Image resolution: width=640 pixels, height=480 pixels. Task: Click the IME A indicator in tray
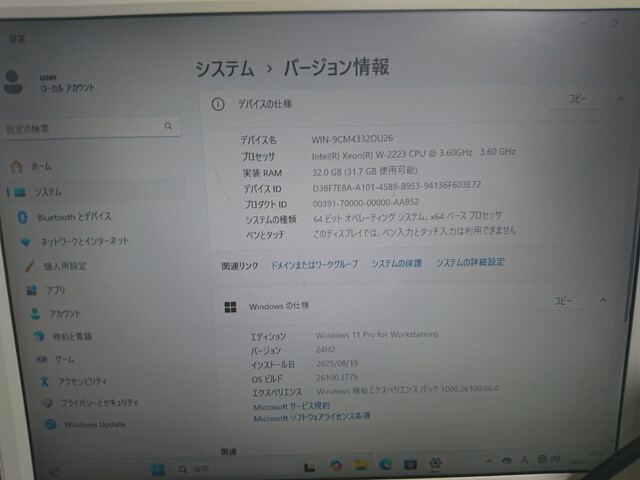[x=524, y=460]
